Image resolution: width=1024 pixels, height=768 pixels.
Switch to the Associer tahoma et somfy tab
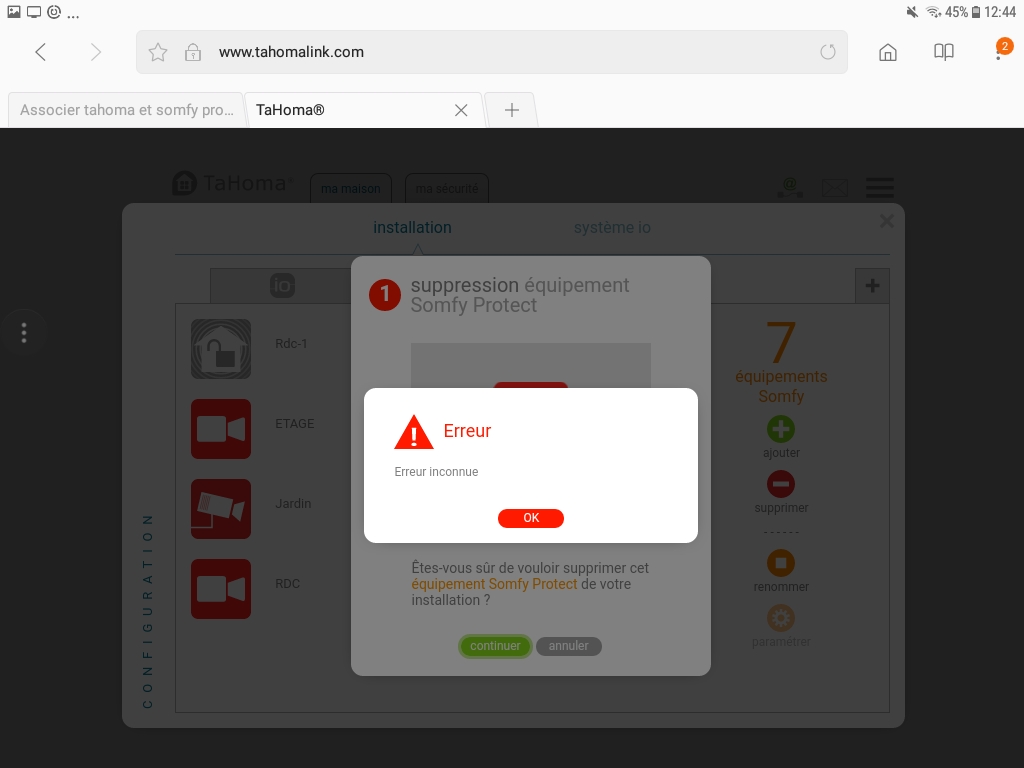[126, 110]
